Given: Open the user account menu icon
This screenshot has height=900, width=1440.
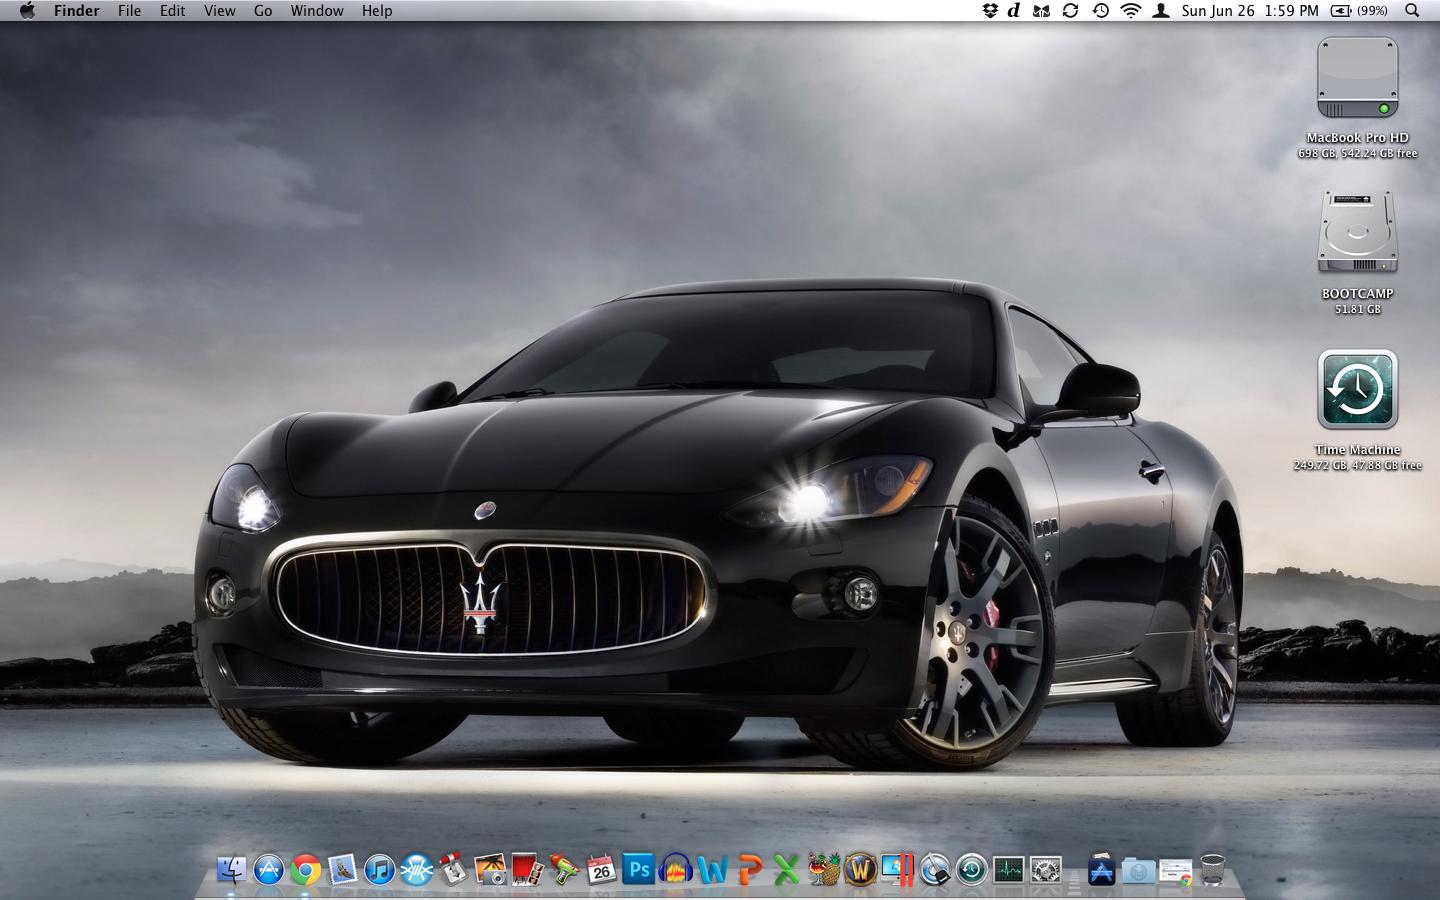Looking at the screenshot, I should coord(1160,11).
